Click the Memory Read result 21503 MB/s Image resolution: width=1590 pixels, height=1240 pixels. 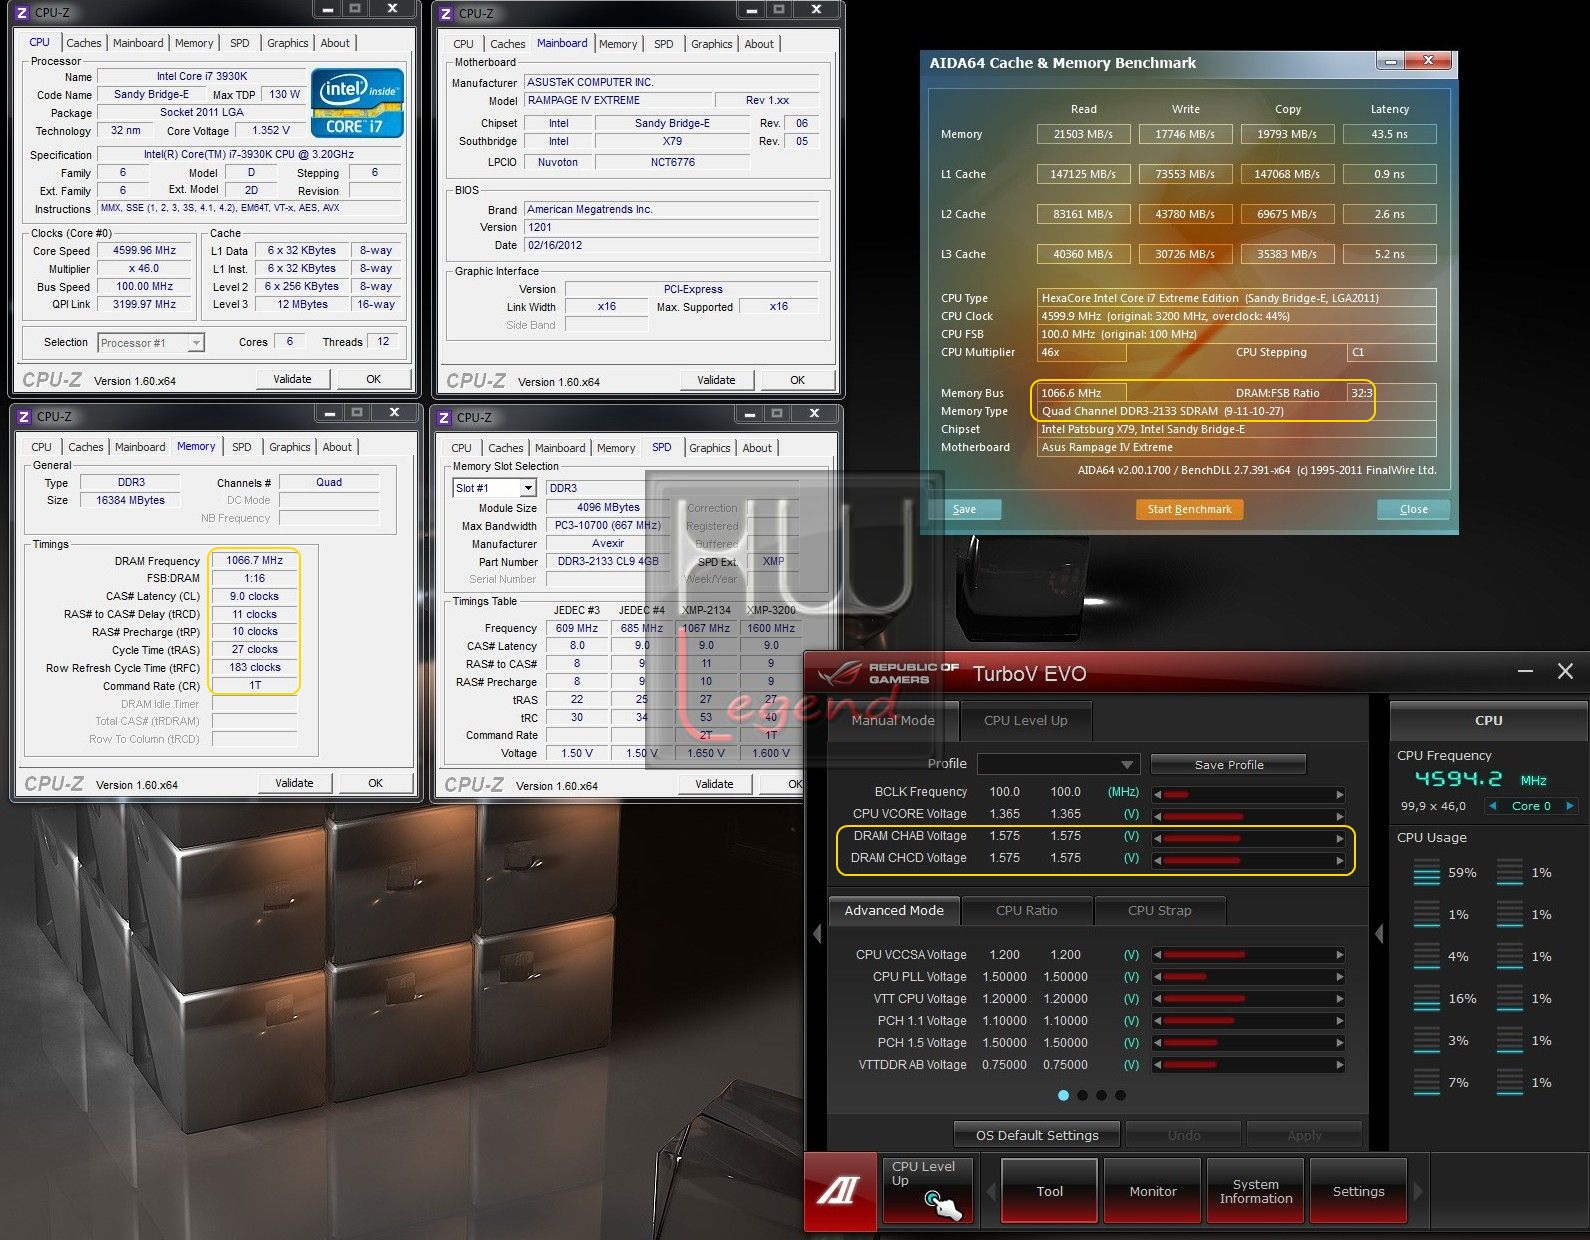[1083, 134]
